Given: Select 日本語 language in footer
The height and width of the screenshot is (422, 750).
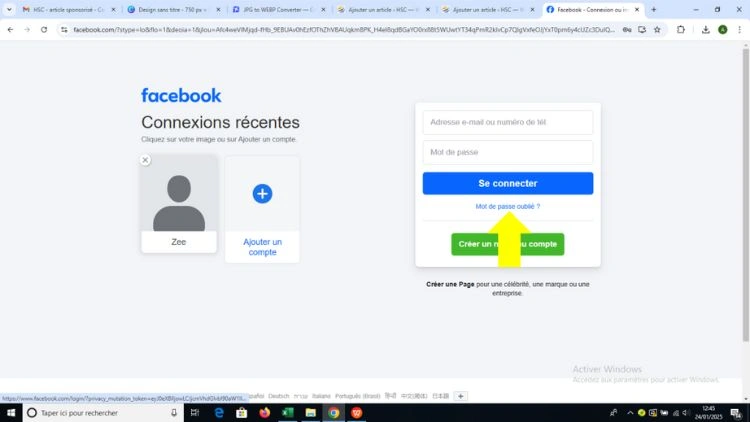Looking at the screenshot, I should tap(441, 396).
